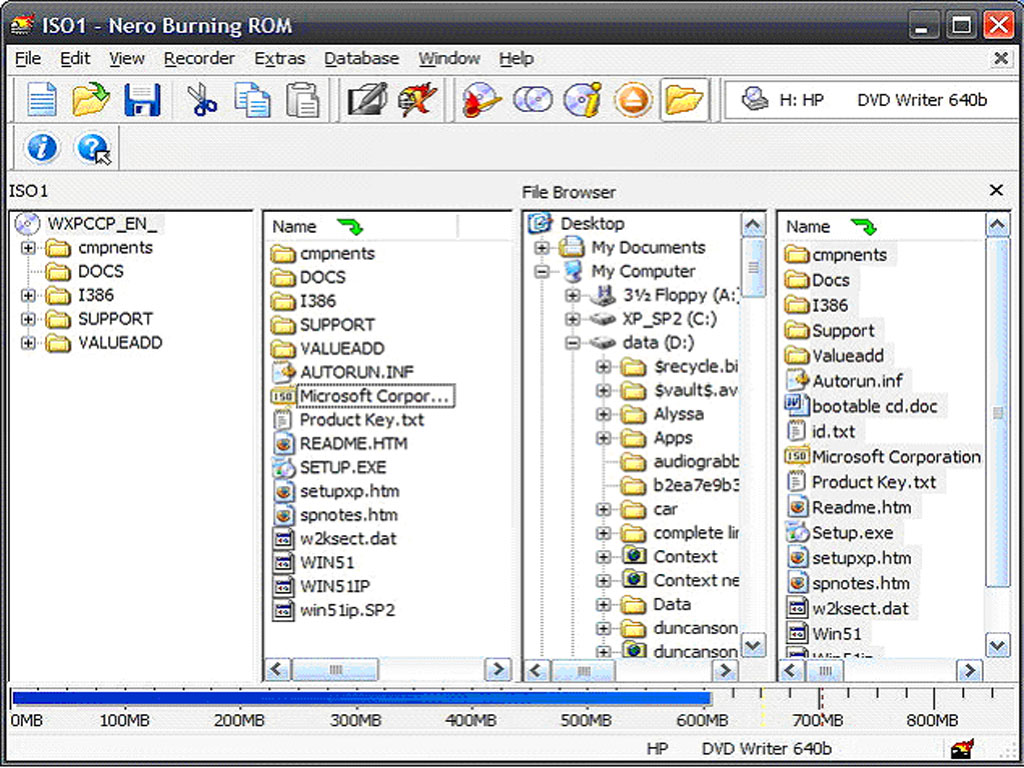Select SETUP.EXE in ISO1 list
The height and width of the screenshot is (768, 1024).
342,468
